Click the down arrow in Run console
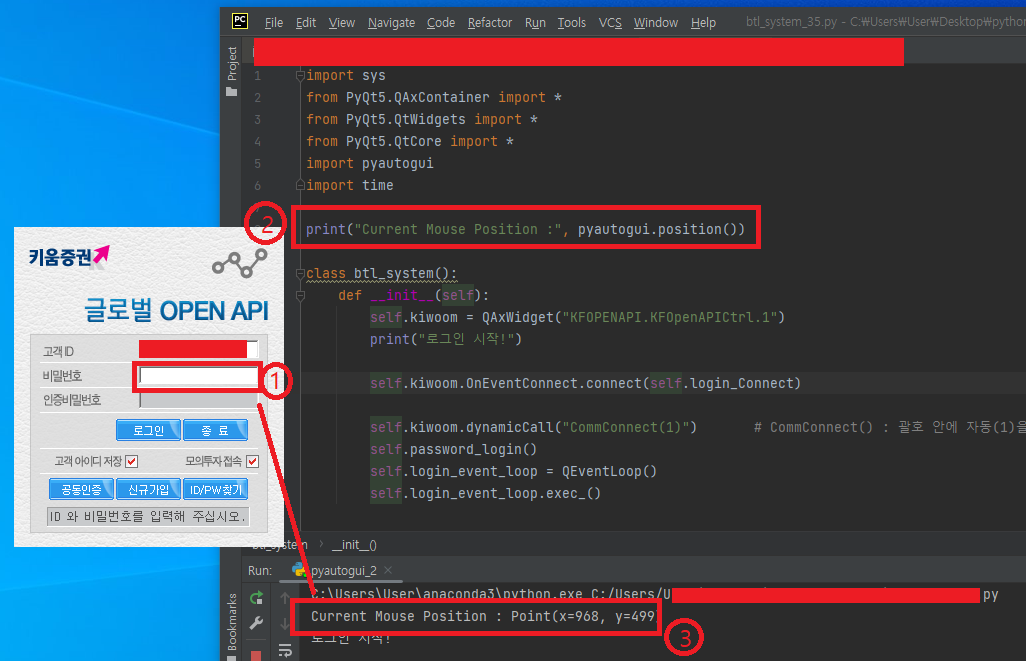The height and width of the screenshot is (661, 1026). tap(285, 624)
